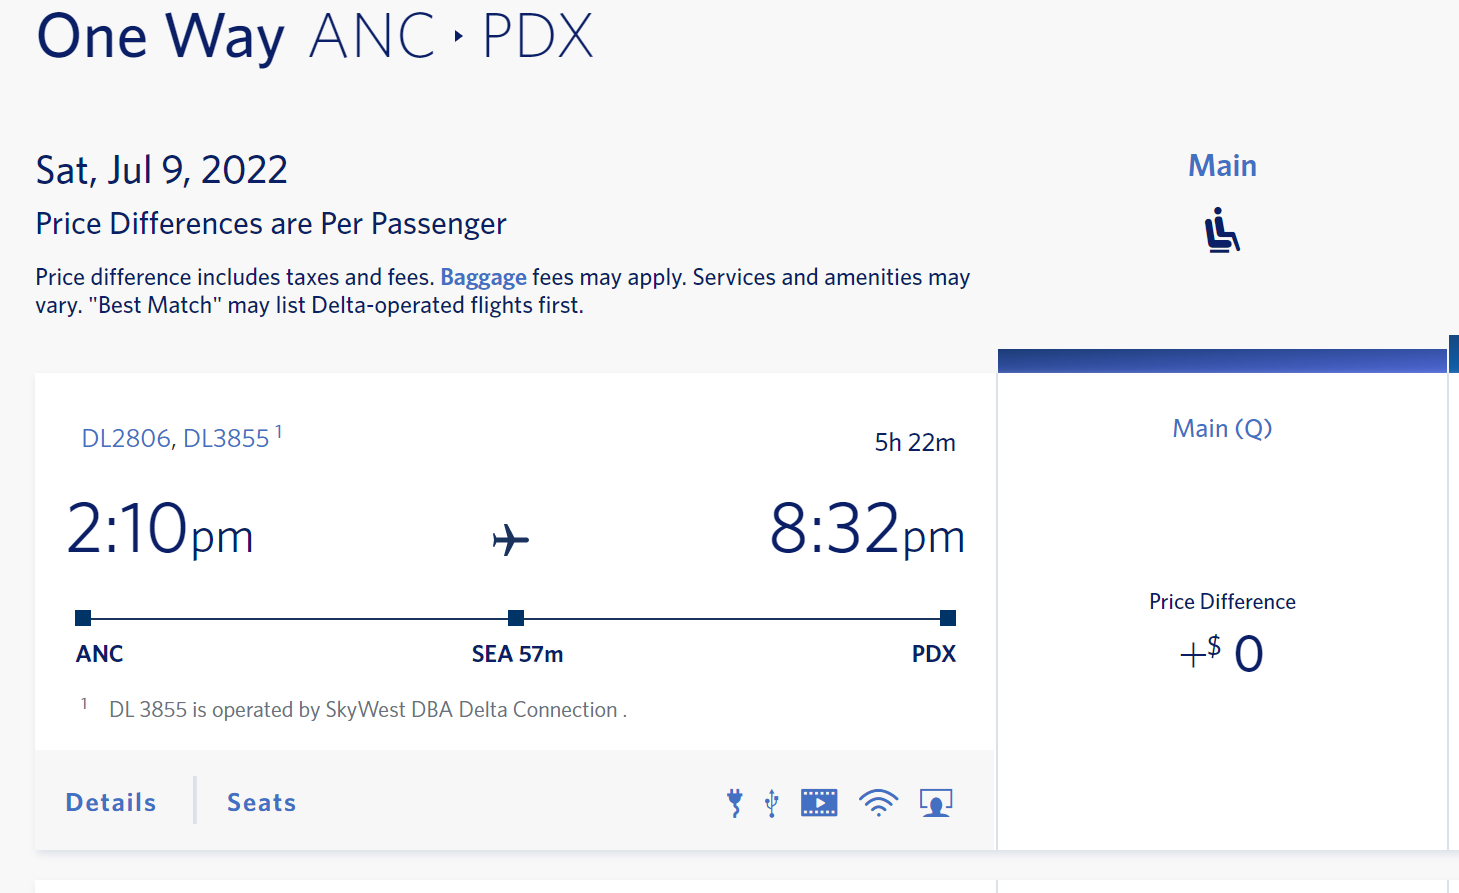The width and height of the screenshot is (1459, 893).
Task: Click the Wi-Fi availability icon
Action: tap(878, 801)
